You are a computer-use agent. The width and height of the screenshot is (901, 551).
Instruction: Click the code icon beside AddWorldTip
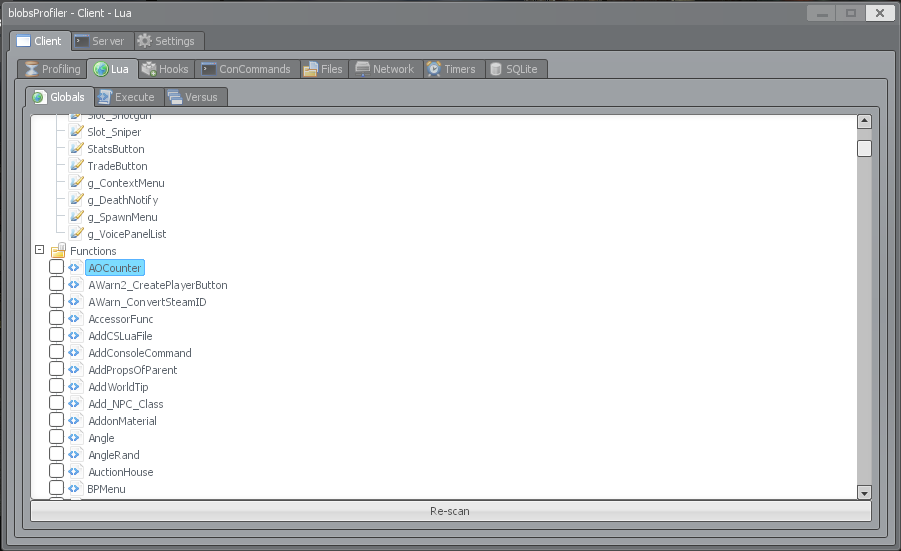75,387
